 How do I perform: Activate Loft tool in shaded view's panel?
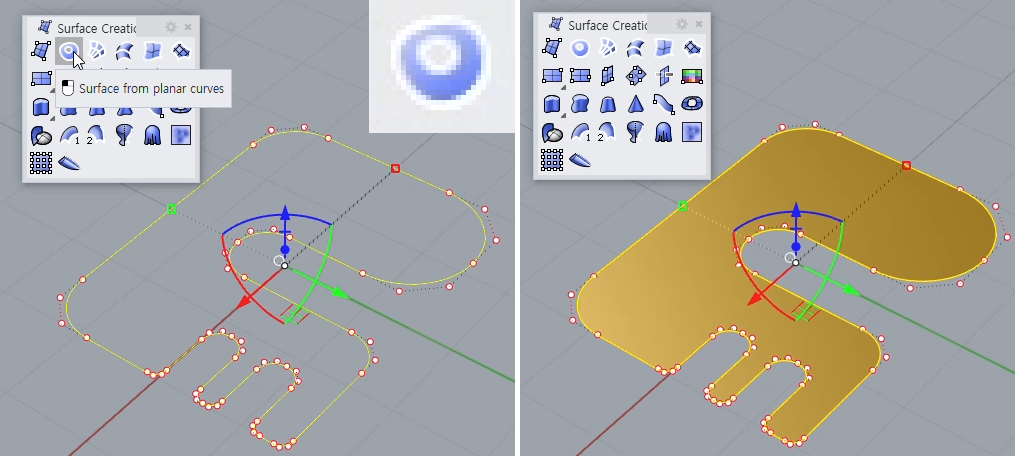(x=636, y=47)
